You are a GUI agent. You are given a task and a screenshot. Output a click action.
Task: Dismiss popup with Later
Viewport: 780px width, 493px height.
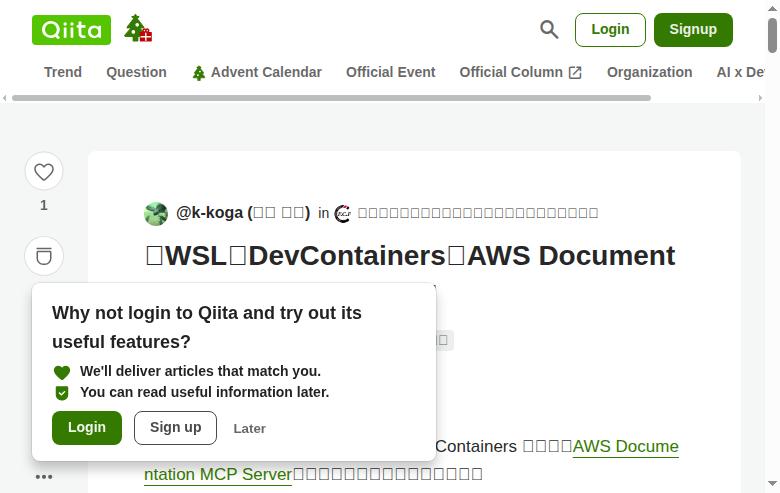pyautogui.click(x=249, y=428)
